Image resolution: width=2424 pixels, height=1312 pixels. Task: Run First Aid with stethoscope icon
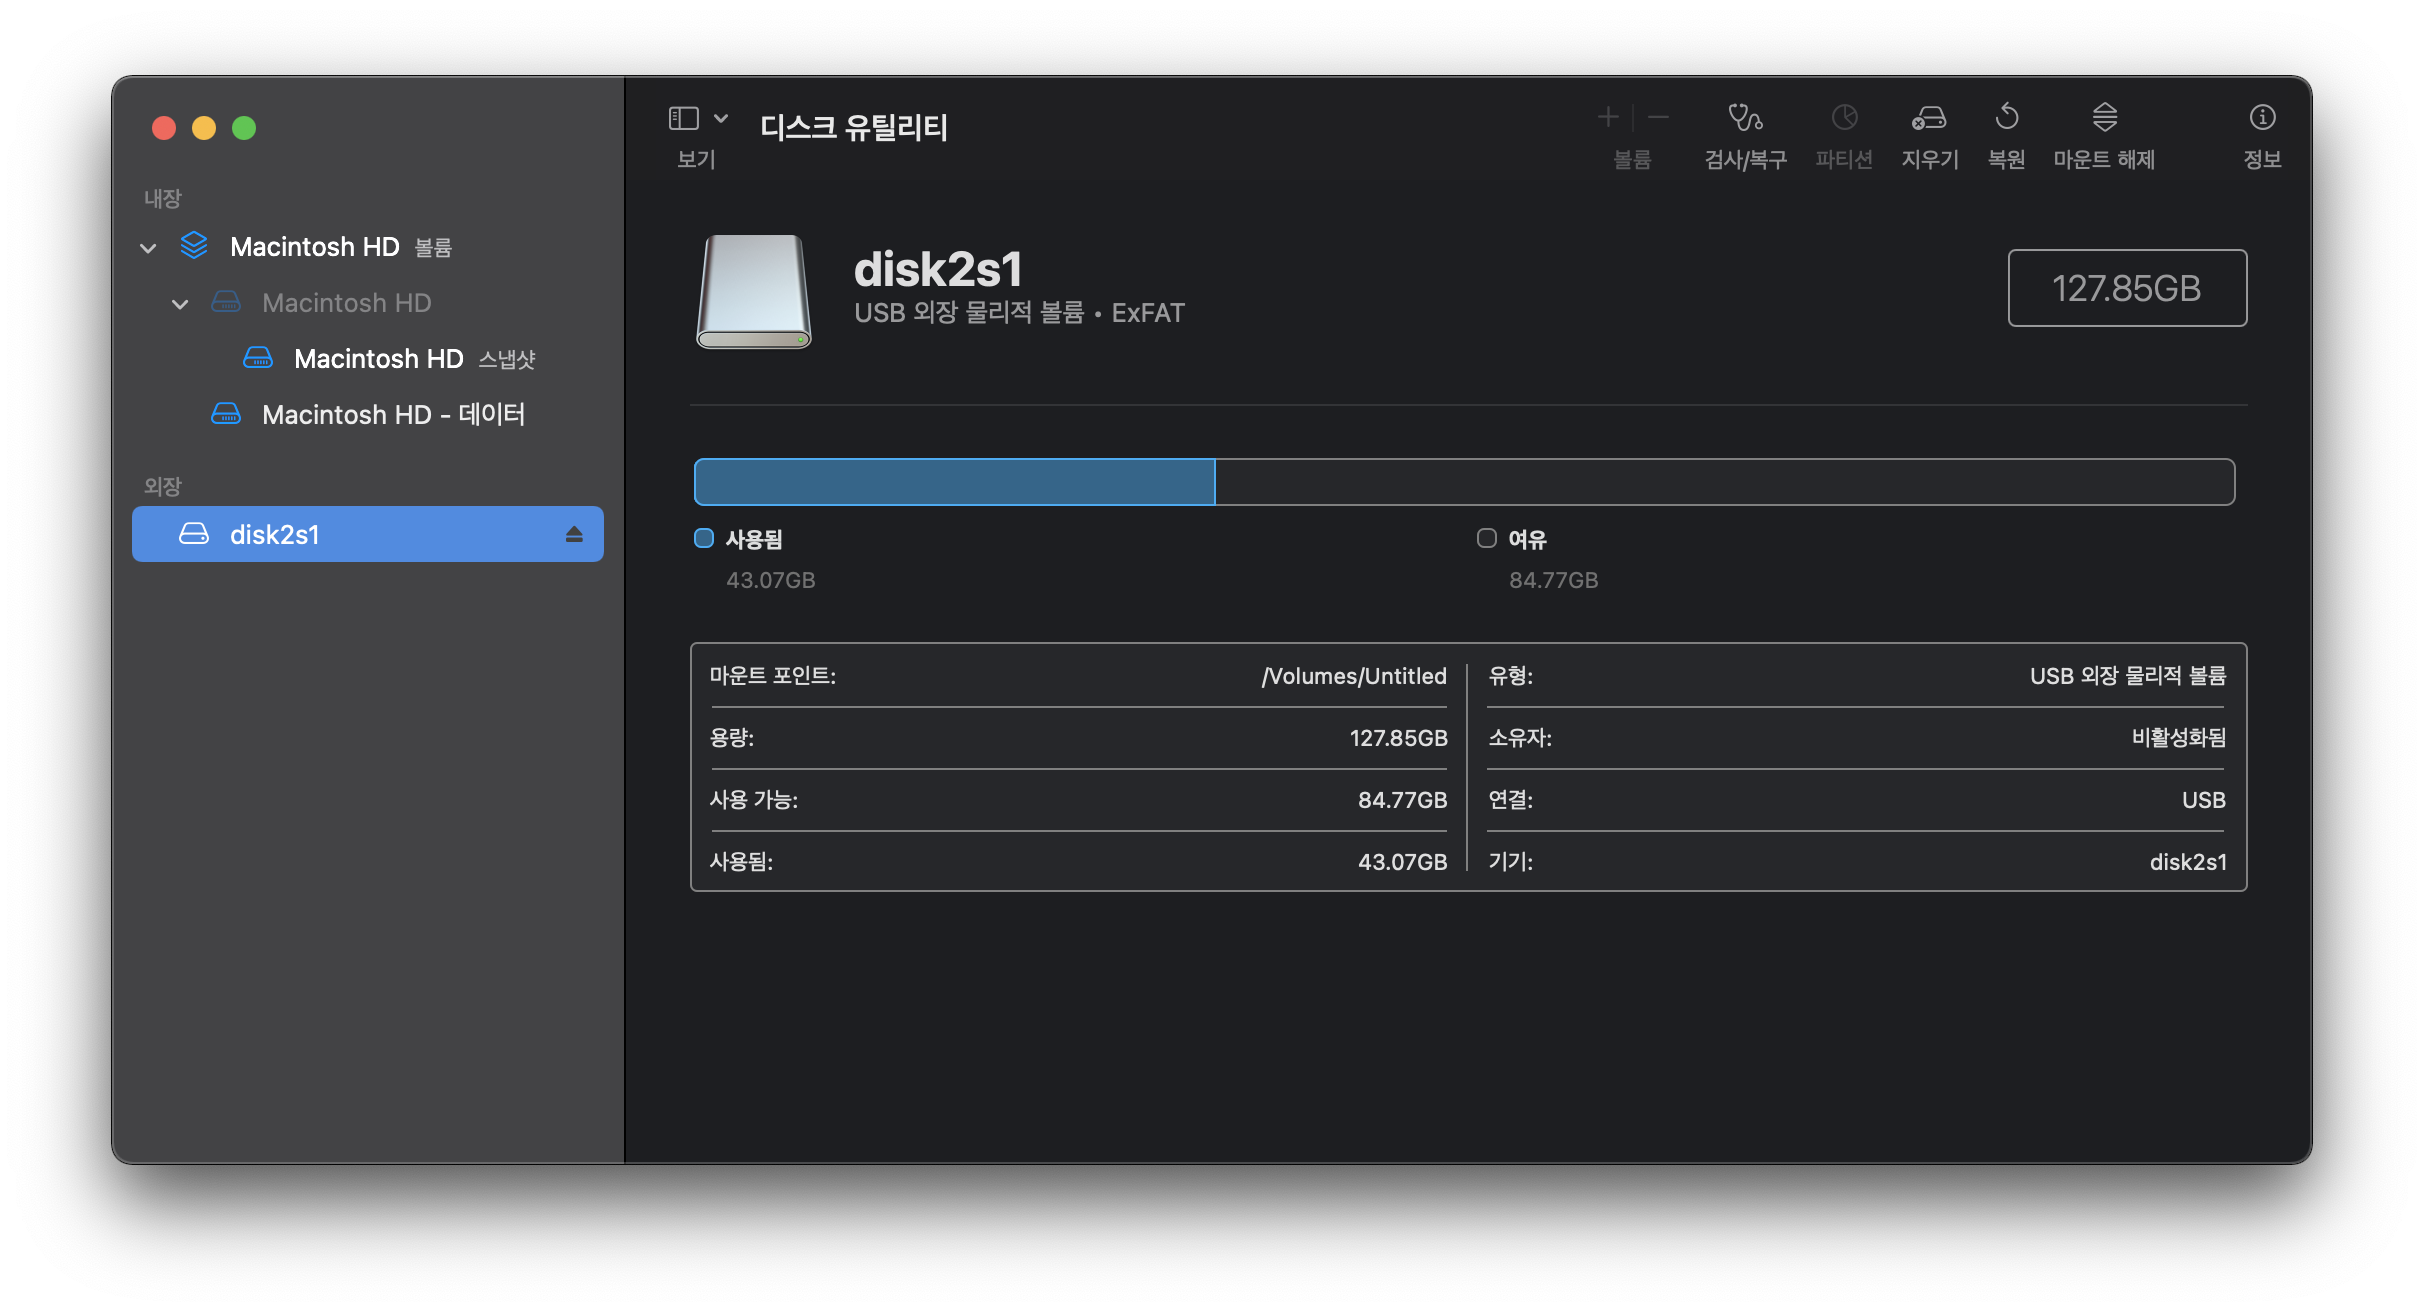(1745, 118)
